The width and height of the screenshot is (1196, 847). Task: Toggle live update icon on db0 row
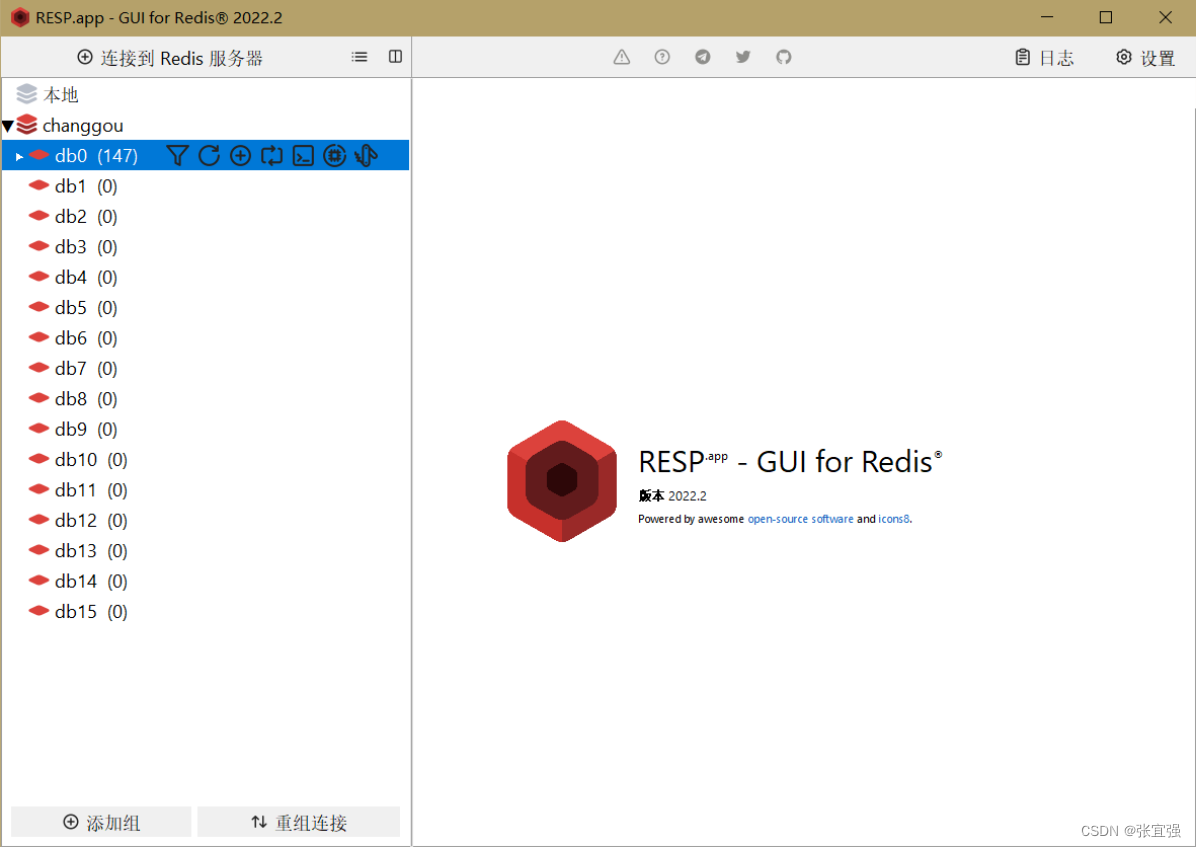click(272, 156)
